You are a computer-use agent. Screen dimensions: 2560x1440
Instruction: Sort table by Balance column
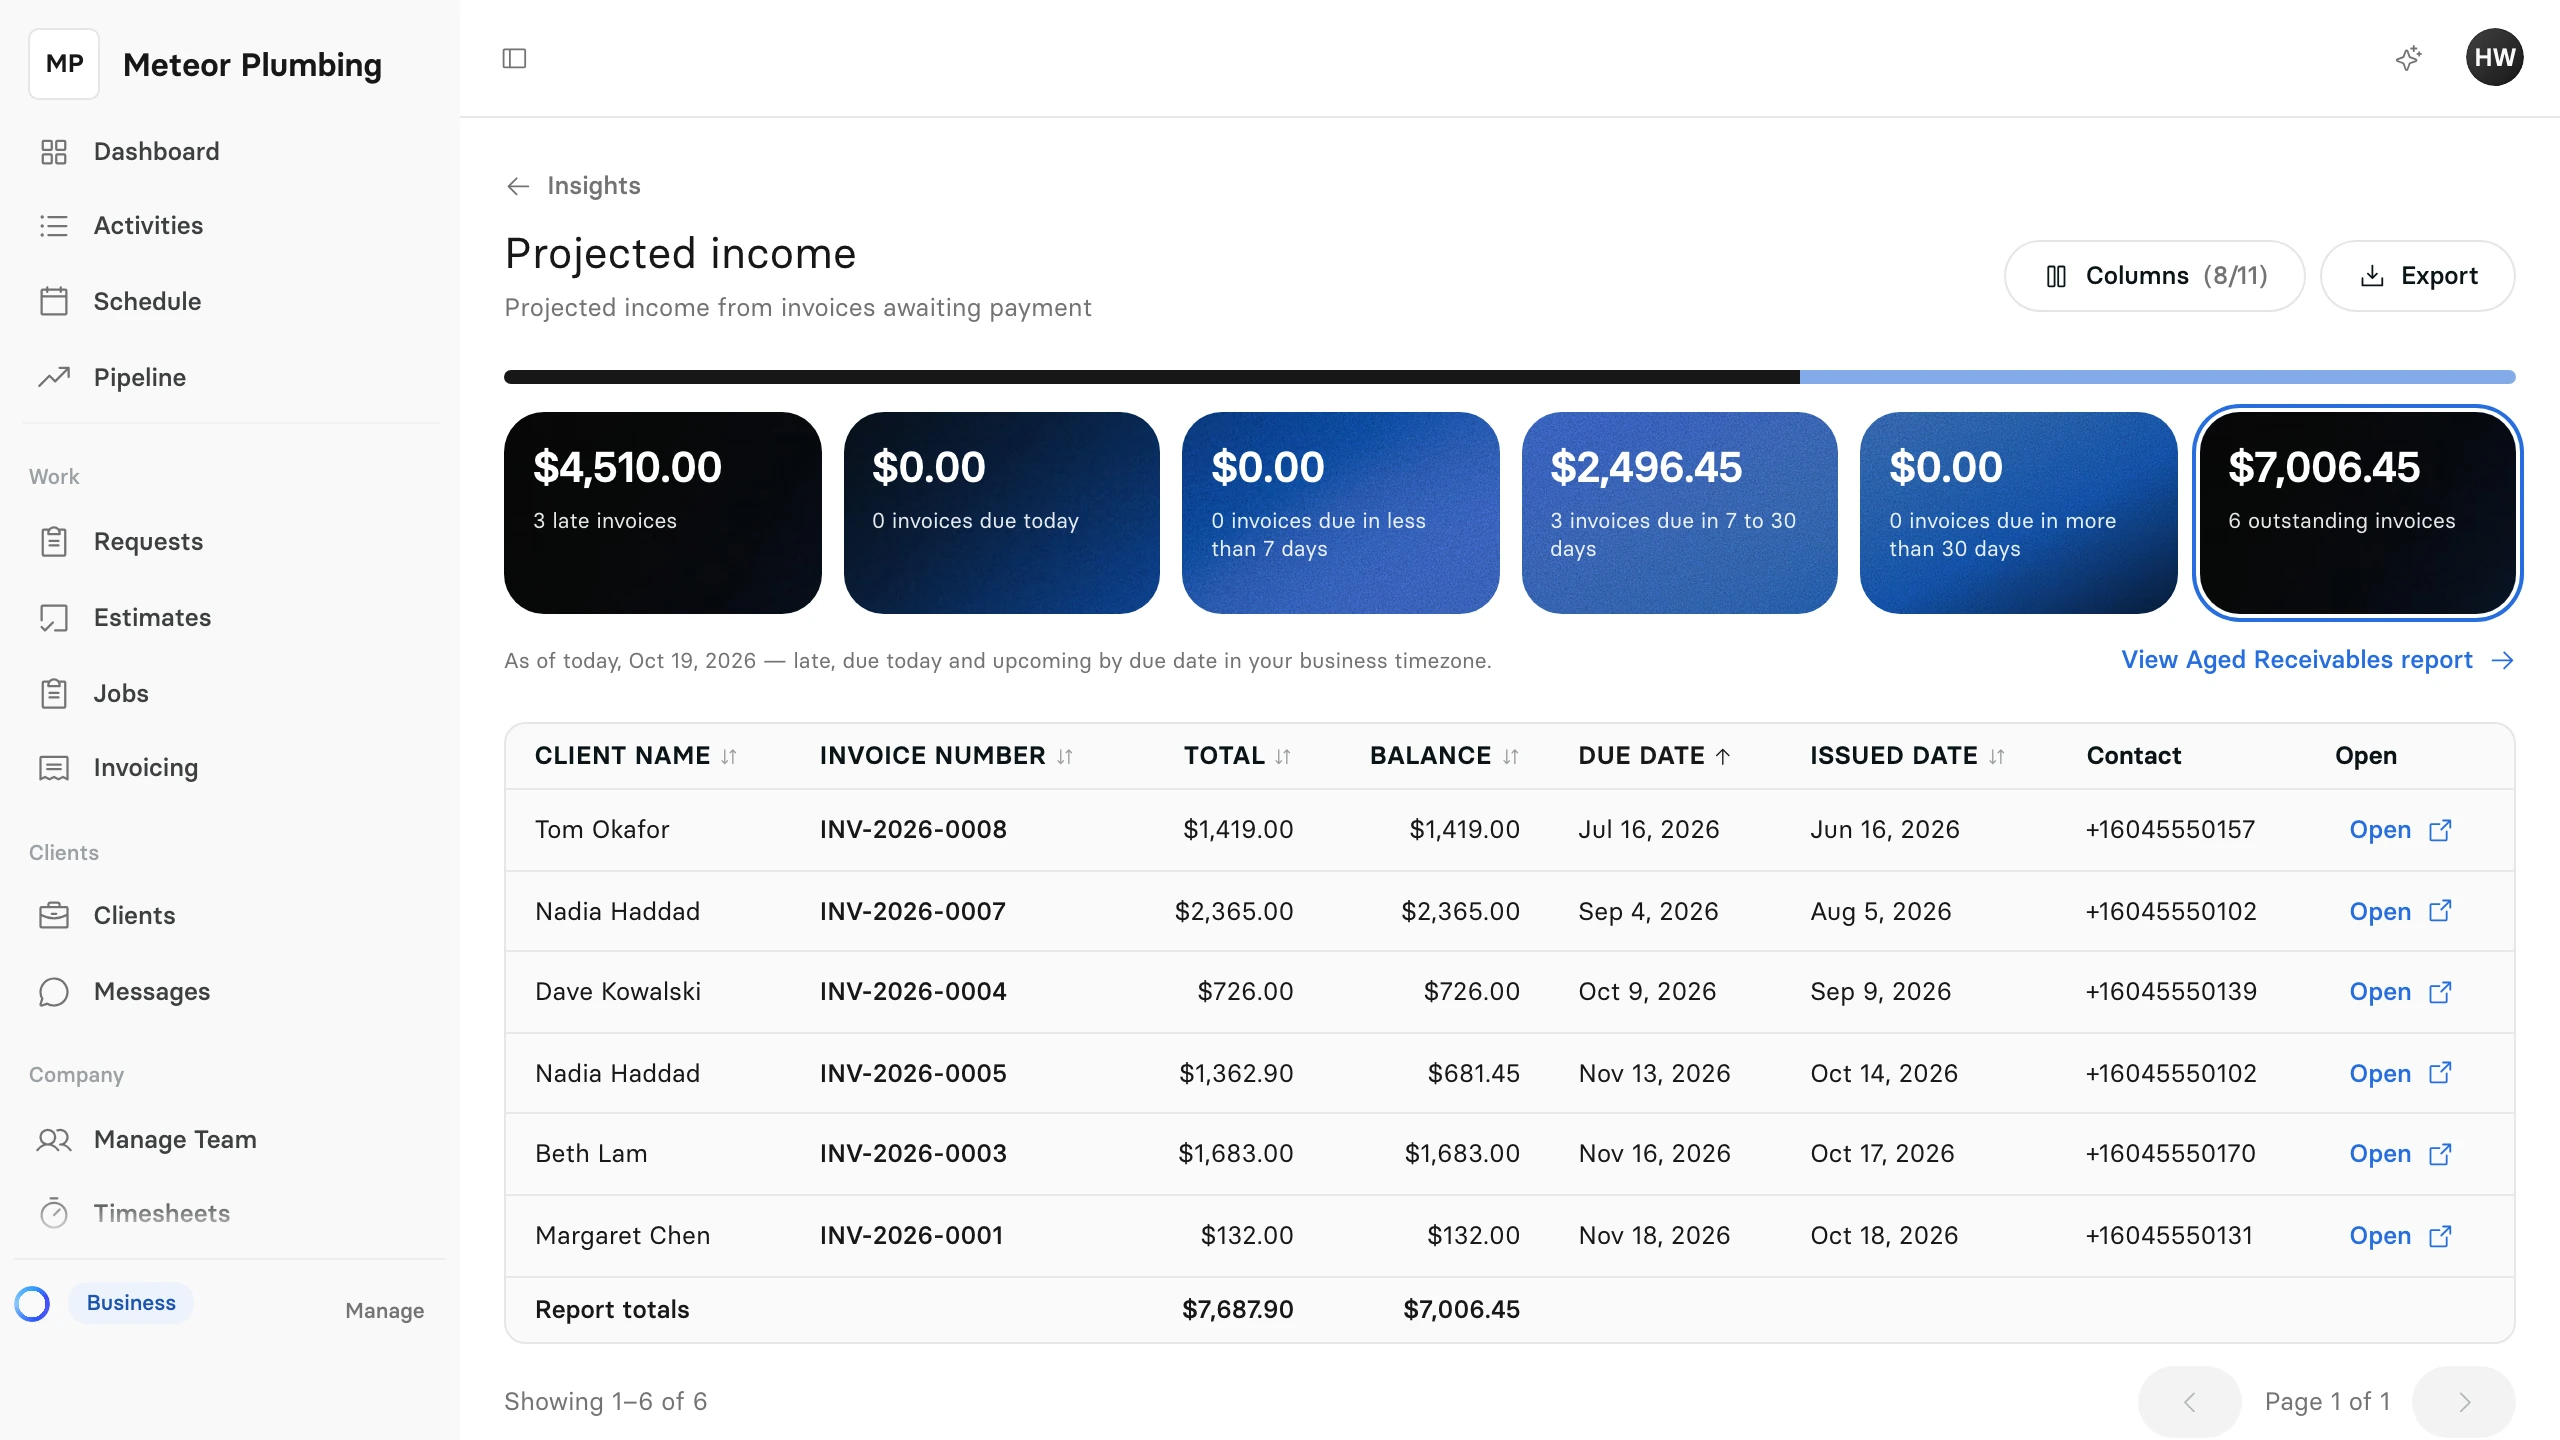point(1444,756)
